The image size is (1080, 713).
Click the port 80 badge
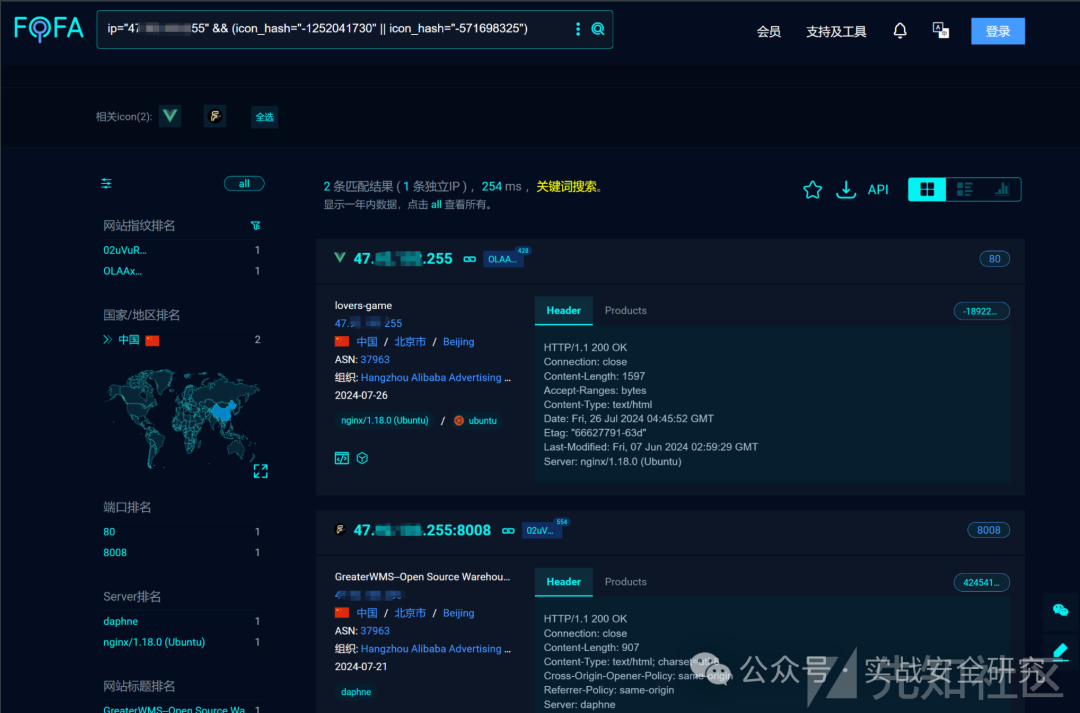995,259
